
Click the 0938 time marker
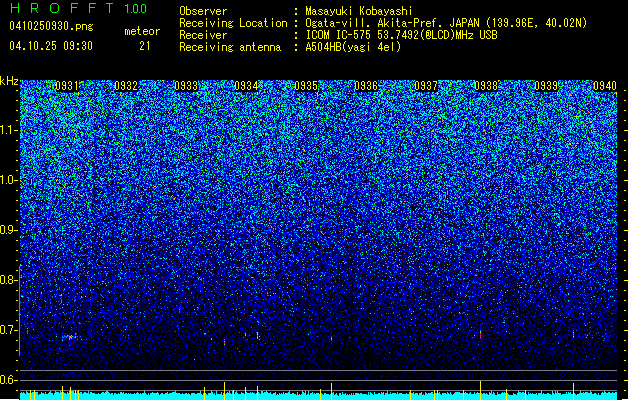(486, 86)
